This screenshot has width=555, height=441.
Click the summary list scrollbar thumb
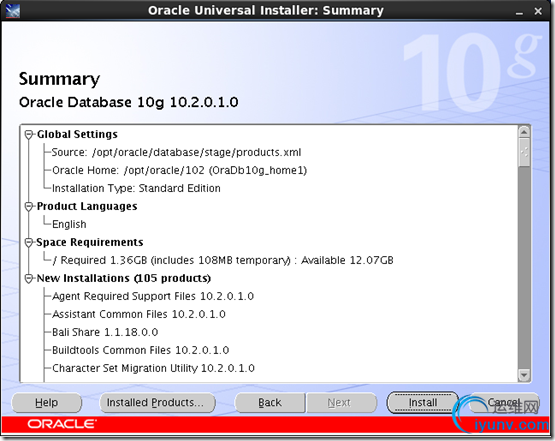pos(524,152)
